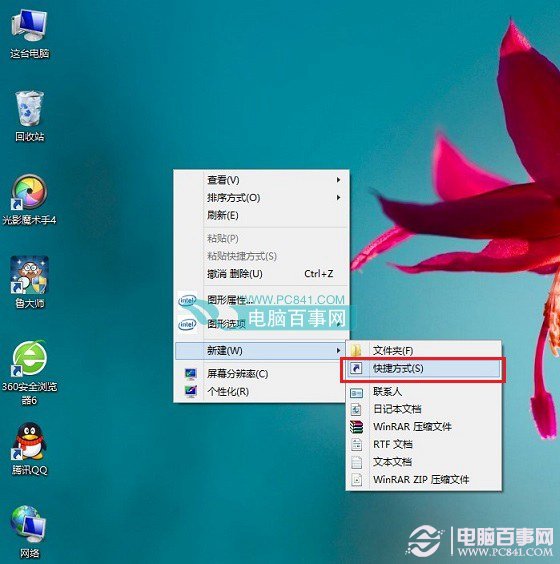Create a new 联系人
This screenshot has height=564, width=560.
pyautogui.click(x=424, y=392)
